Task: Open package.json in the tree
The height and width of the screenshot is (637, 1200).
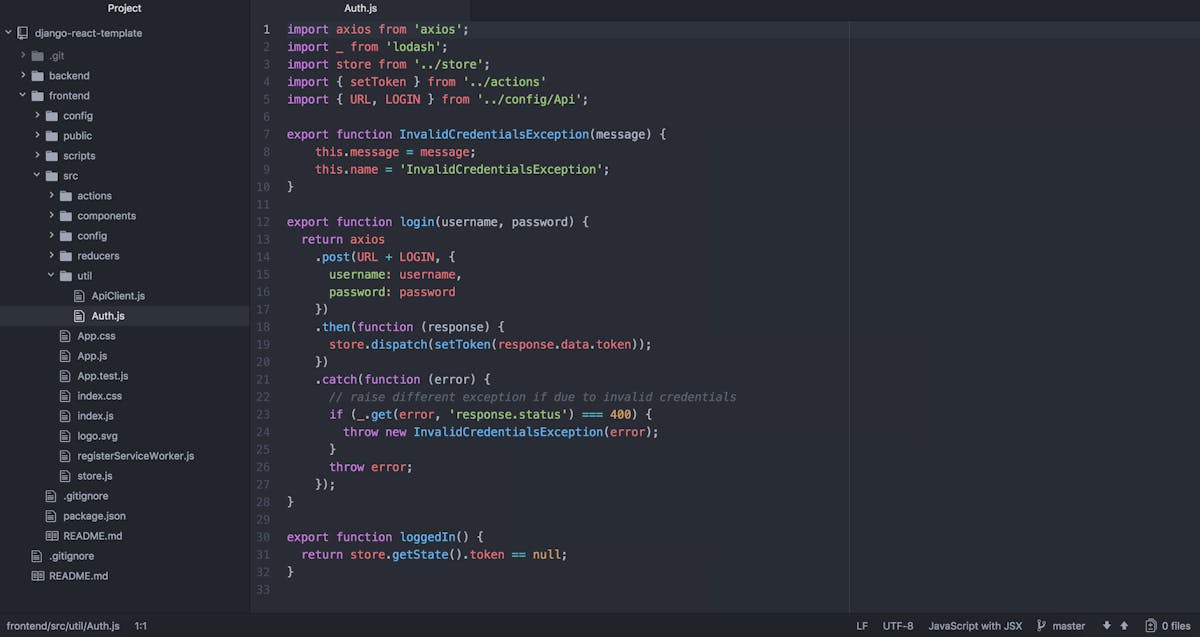Action: click(94, 516)
